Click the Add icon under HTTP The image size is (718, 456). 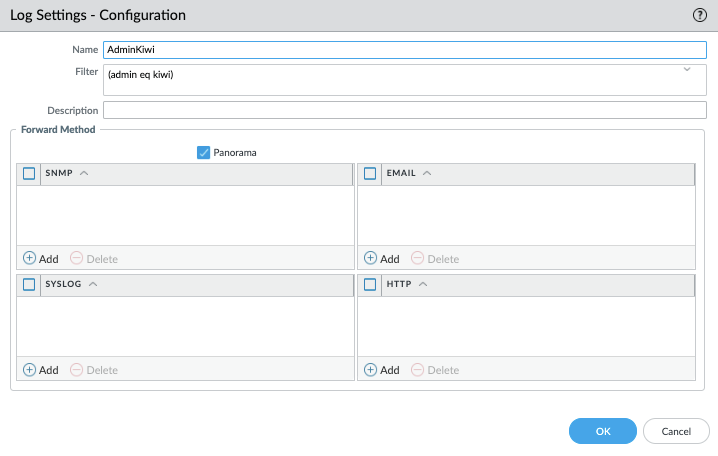point(370,370)
